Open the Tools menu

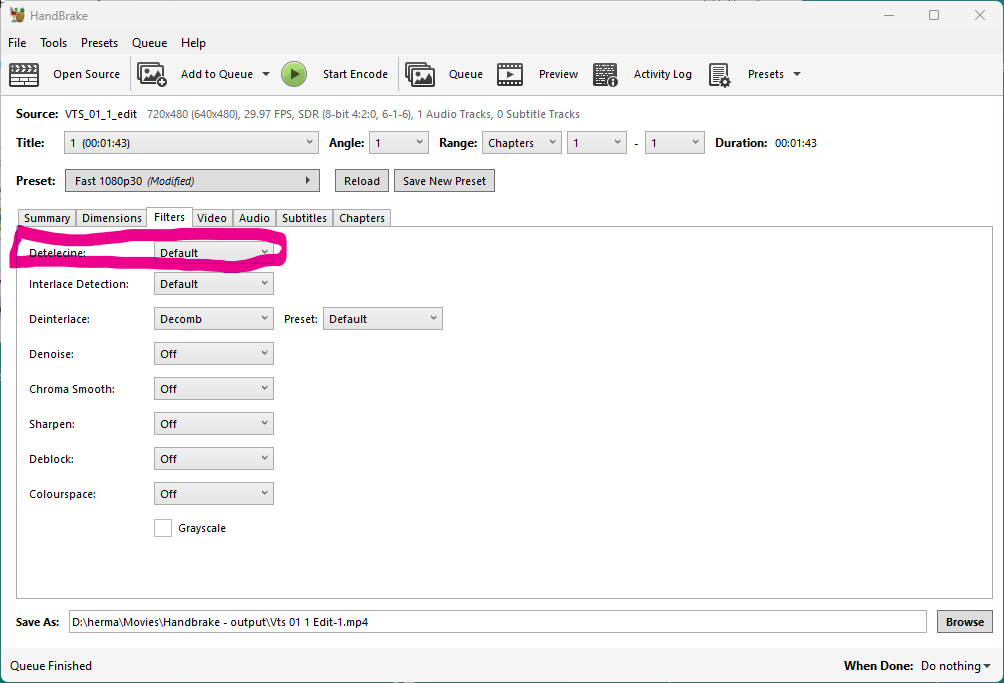[x=53, y=43]
